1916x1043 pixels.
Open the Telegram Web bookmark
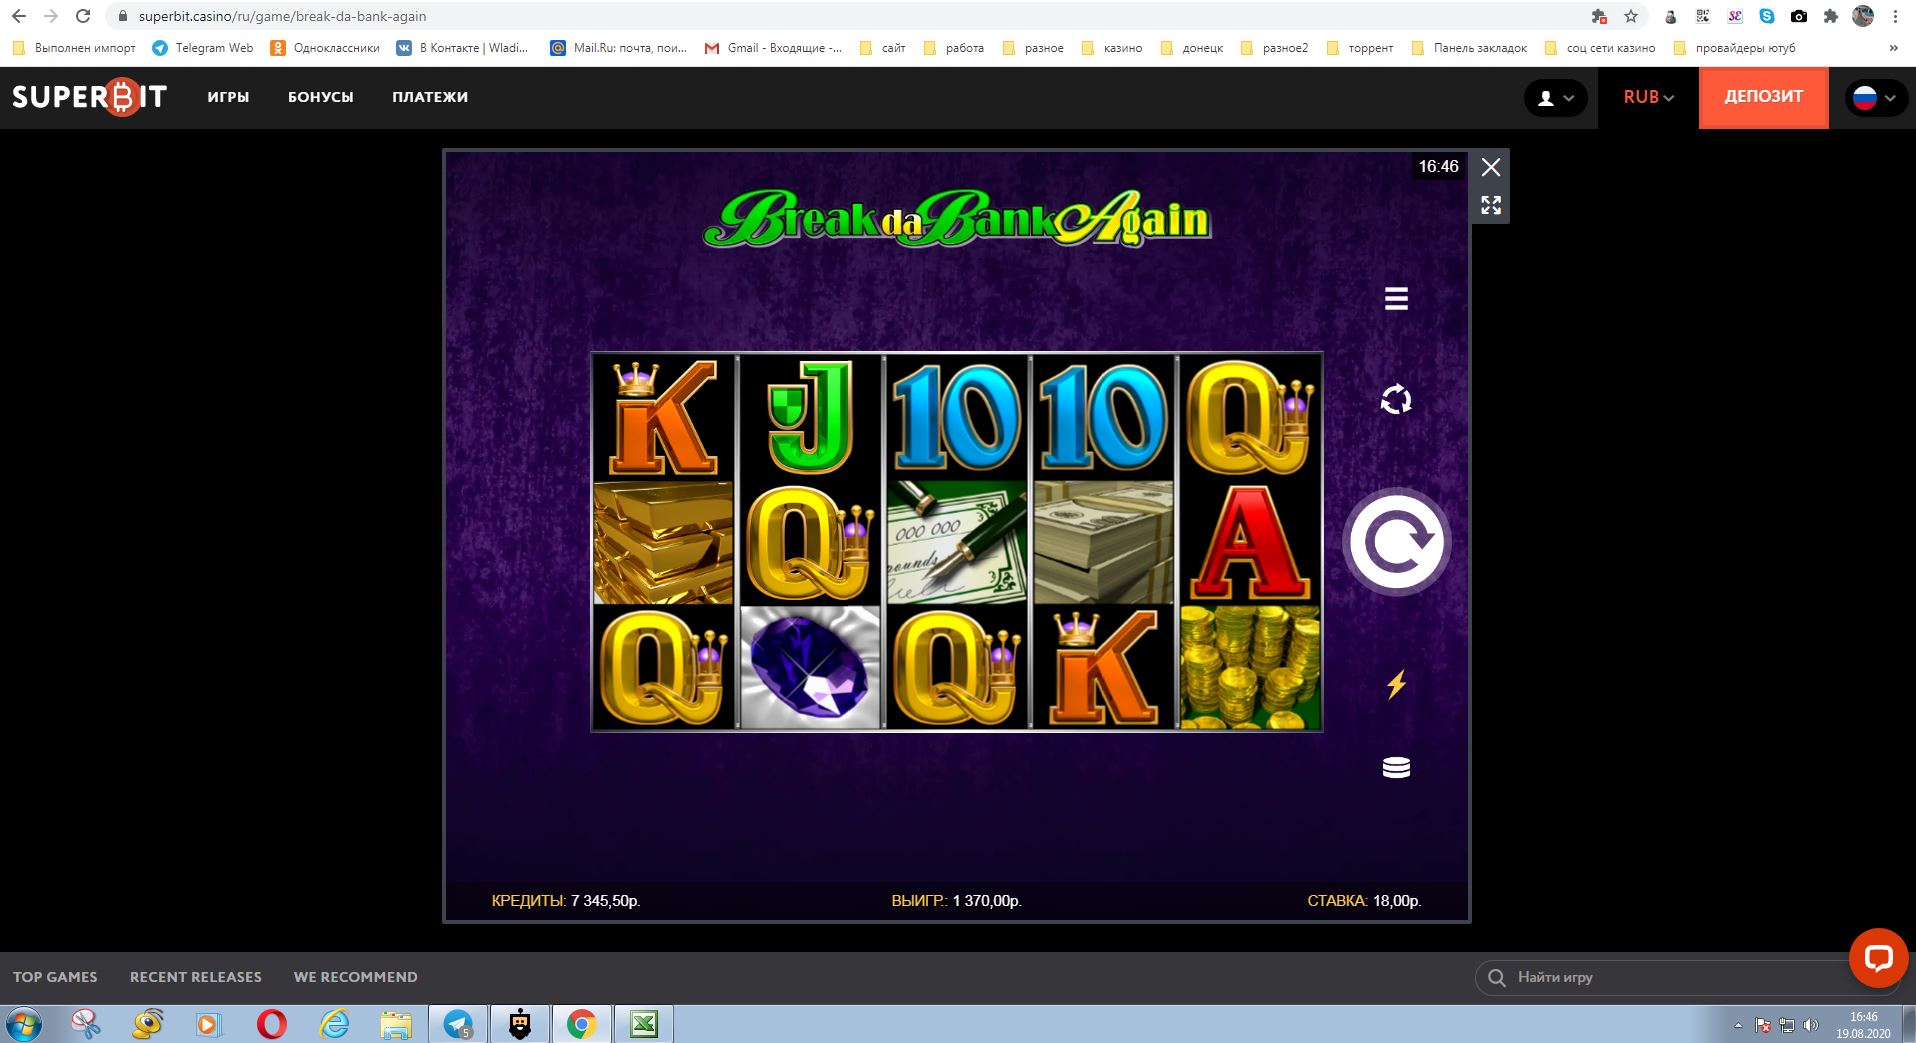coord(203,48)
